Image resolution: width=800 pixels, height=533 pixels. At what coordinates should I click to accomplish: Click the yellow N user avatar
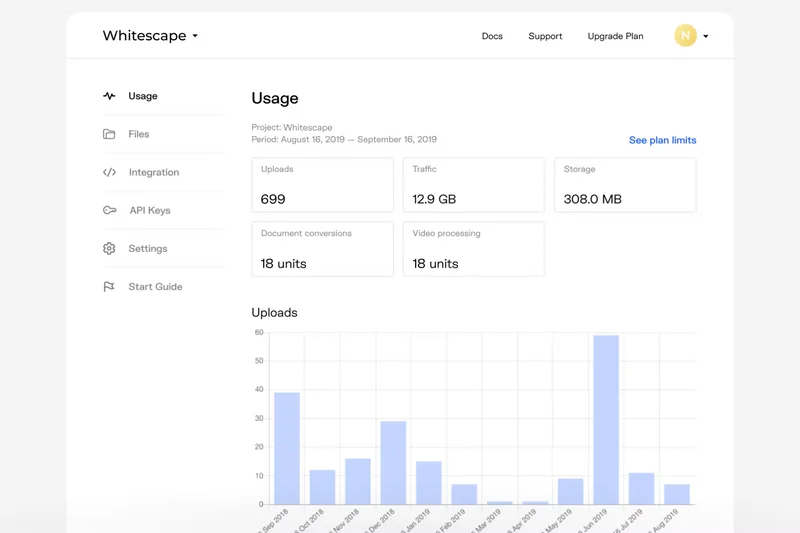685,36
